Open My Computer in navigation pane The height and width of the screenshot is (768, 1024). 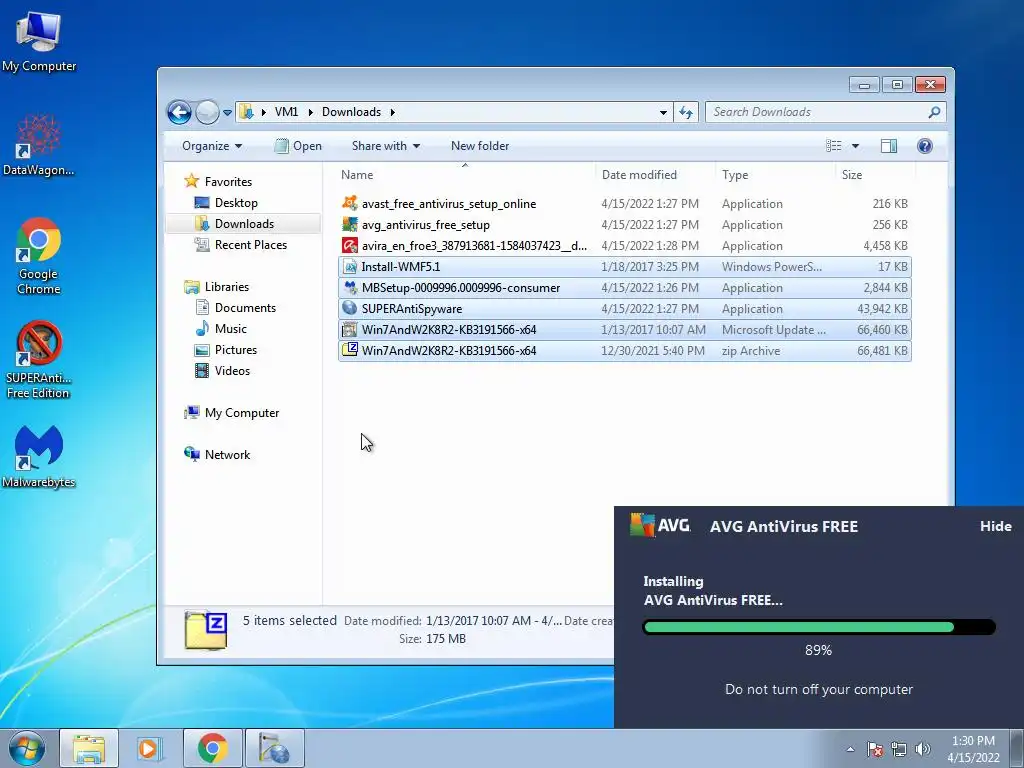pyautogui.click(x=232, y=413)
